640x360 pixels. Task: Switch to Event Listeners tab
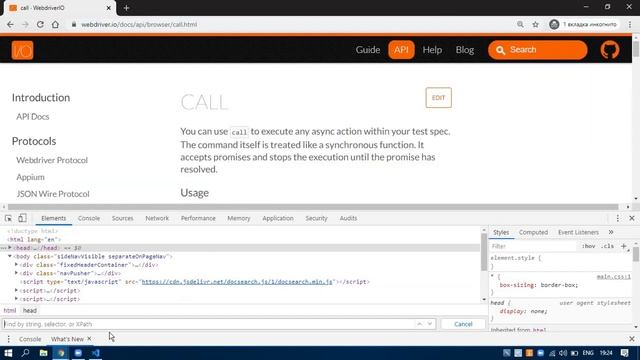[578, 232]
